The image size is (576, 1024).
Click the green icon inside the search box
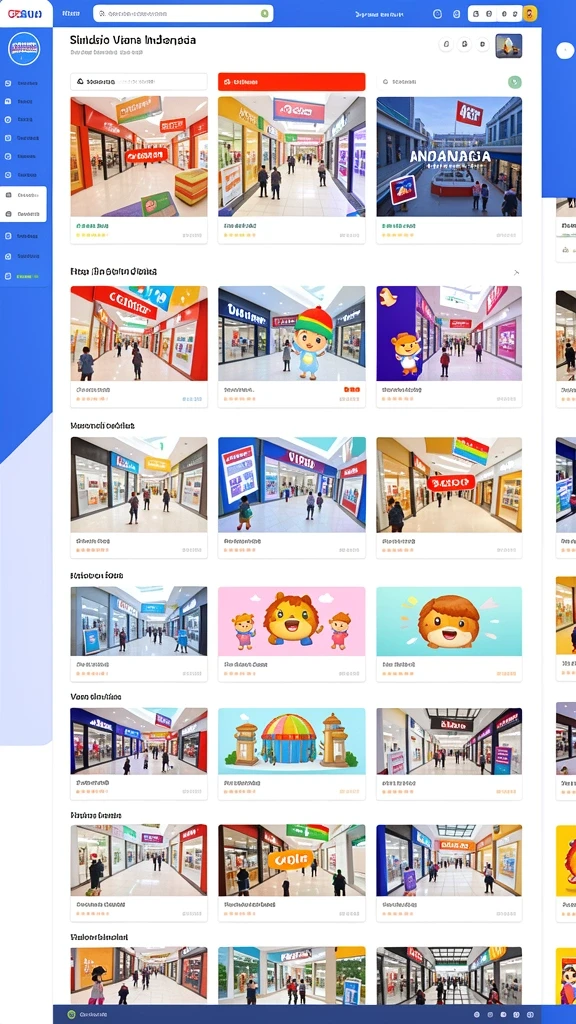click(x=264, y=13)
